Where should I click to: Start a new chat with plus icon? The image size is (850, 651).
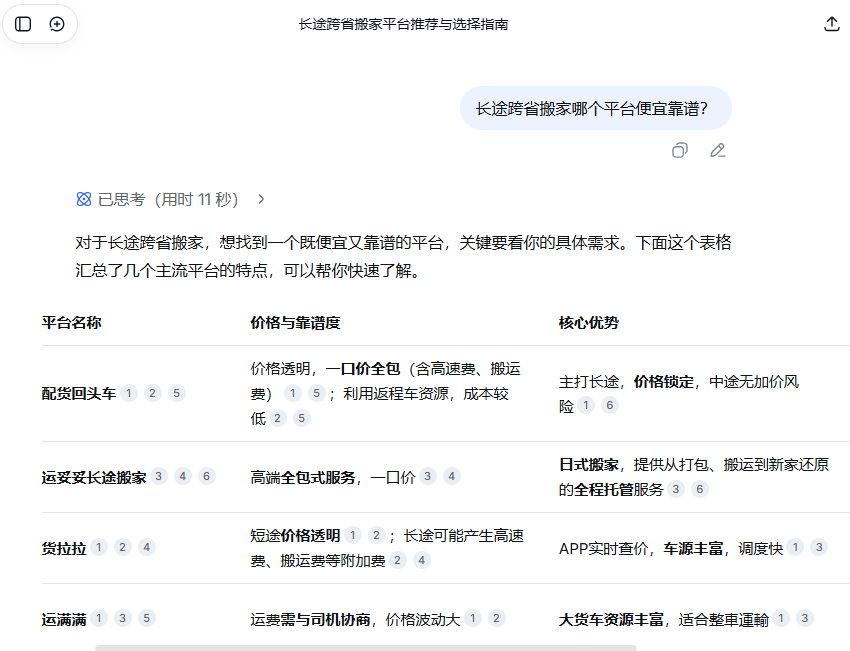[x=57, y=24]
